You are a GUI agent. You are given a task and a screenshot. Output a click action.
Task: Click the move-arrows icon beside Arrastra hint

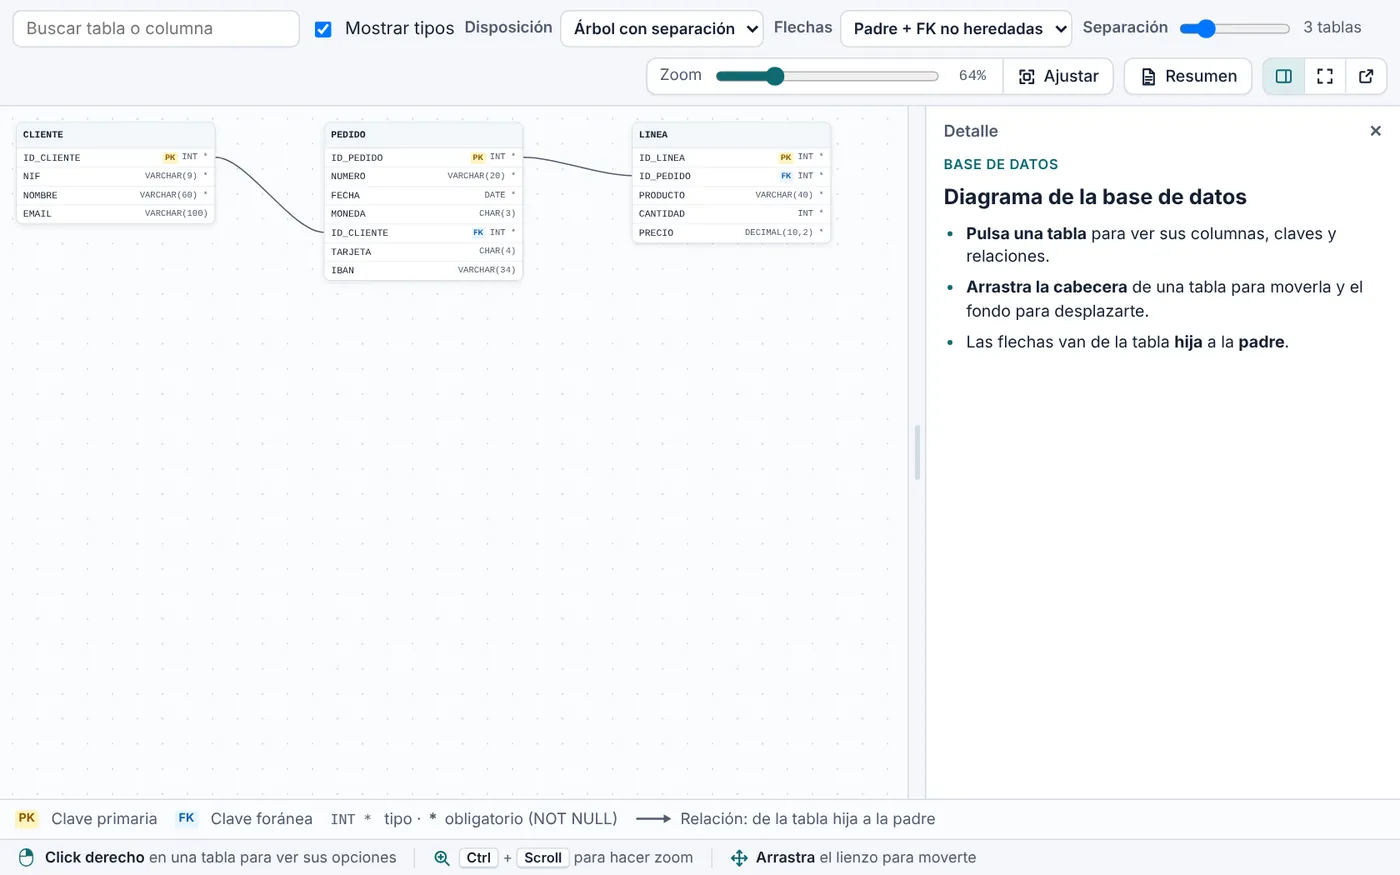click(x=739, y=858)
